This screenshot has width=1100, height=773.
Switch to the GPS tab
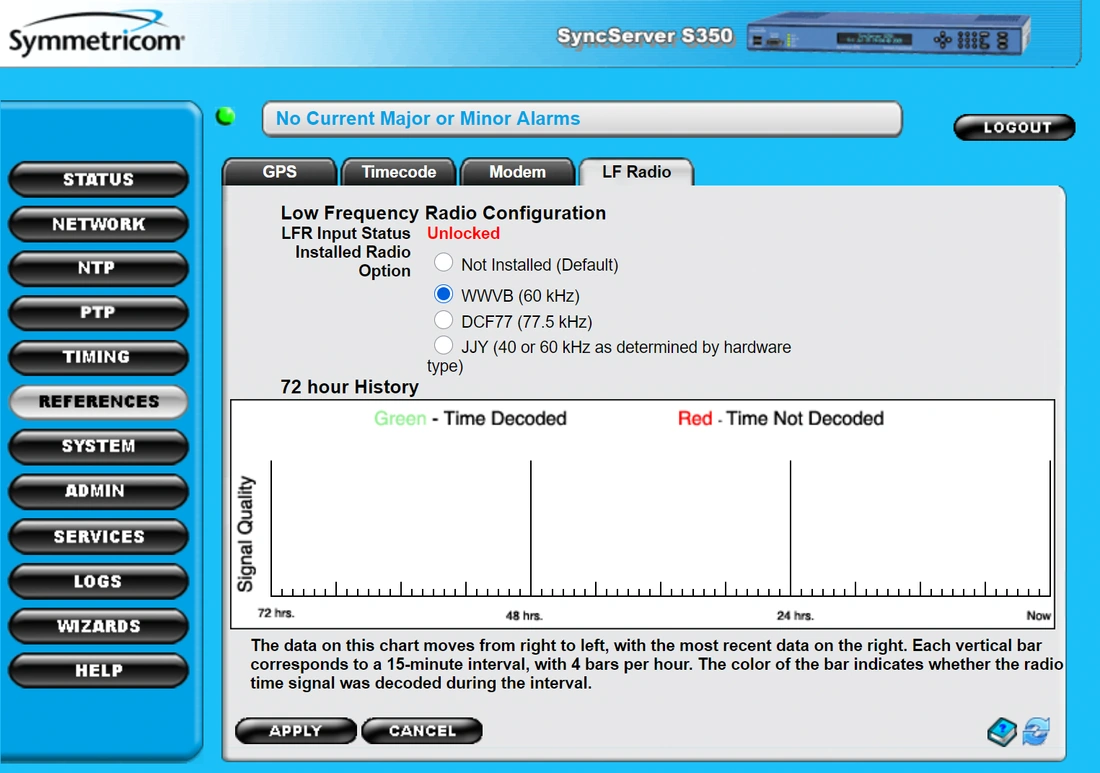[279, 172]
